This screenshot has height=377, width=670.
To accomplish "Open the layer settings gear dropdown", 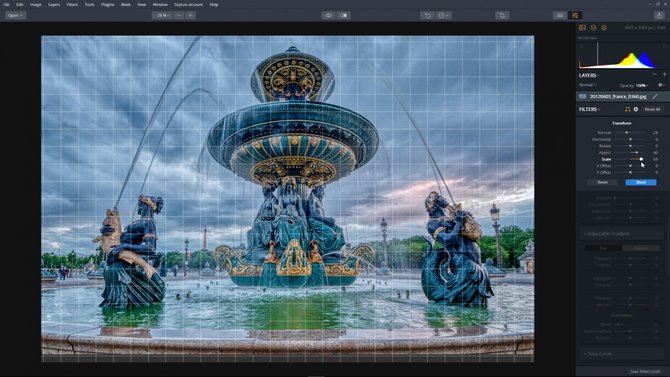I will click(x=661, y=85).
